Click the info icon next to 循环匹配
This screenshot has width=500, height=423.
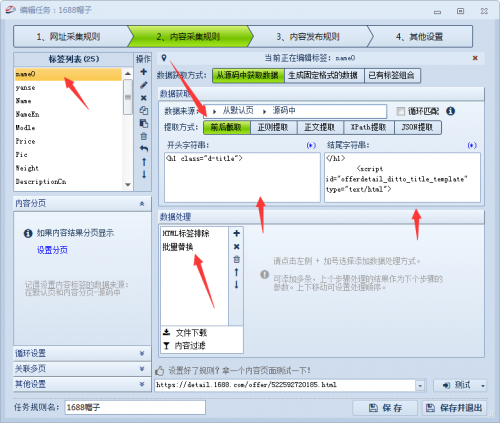(450, 111)
